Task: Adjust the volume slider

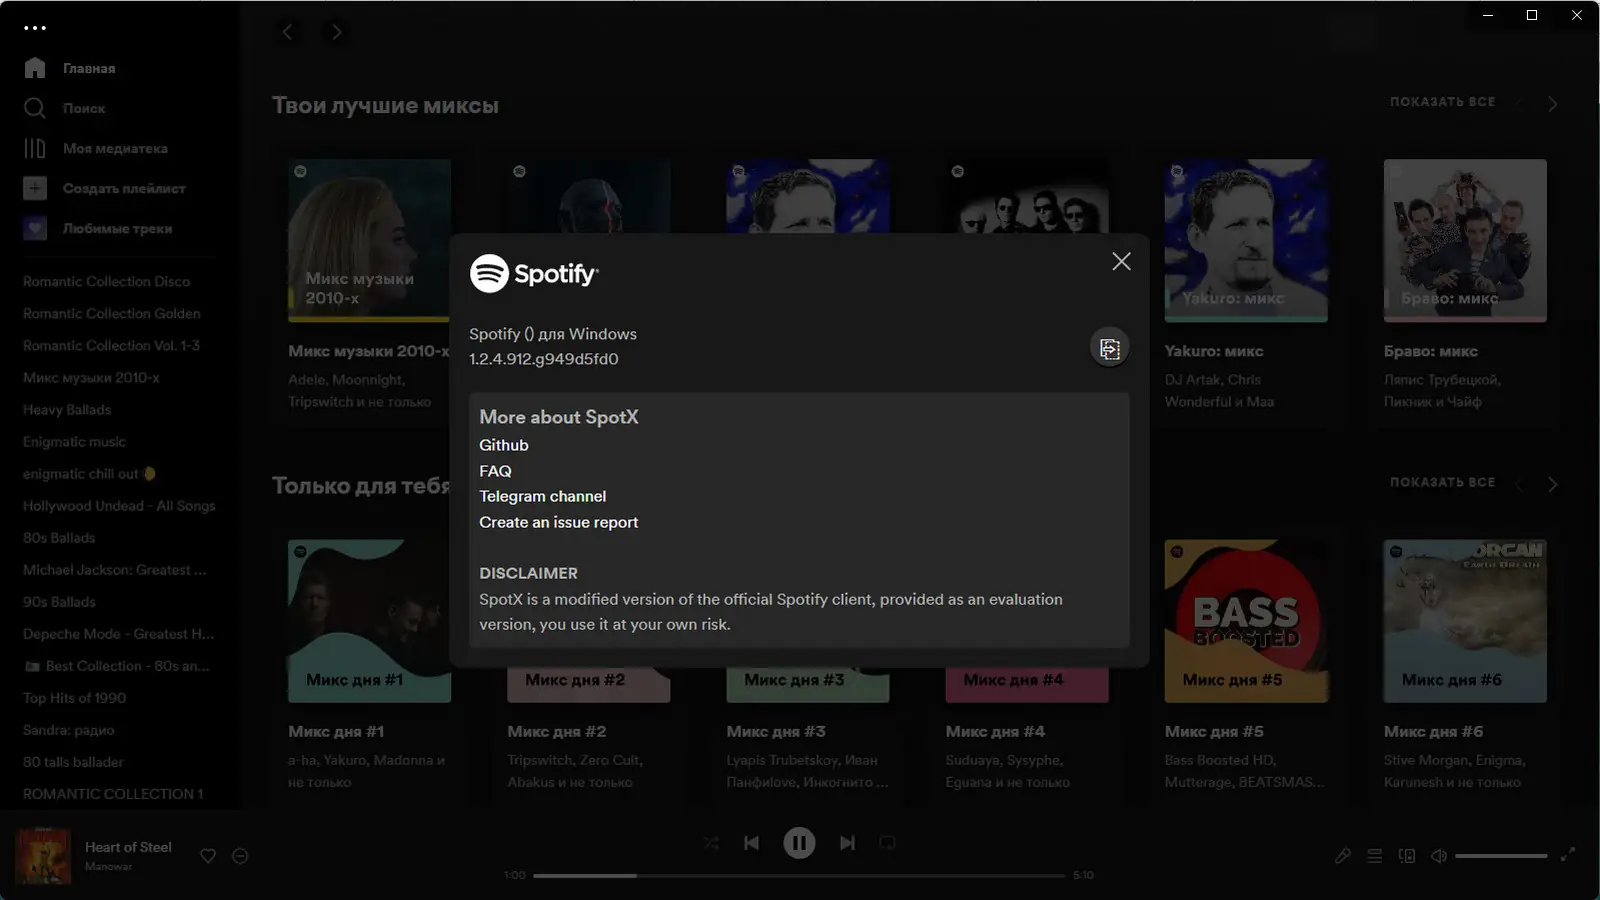Action: [x=1501, y=856]
